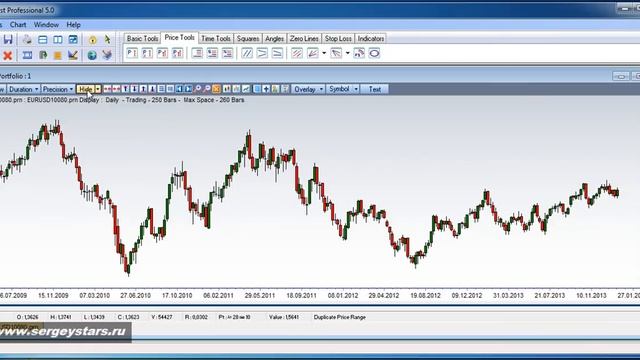Click the vertical split window layout icon
The width and height of the screenshot is (640, 360).
click(58, 40)
